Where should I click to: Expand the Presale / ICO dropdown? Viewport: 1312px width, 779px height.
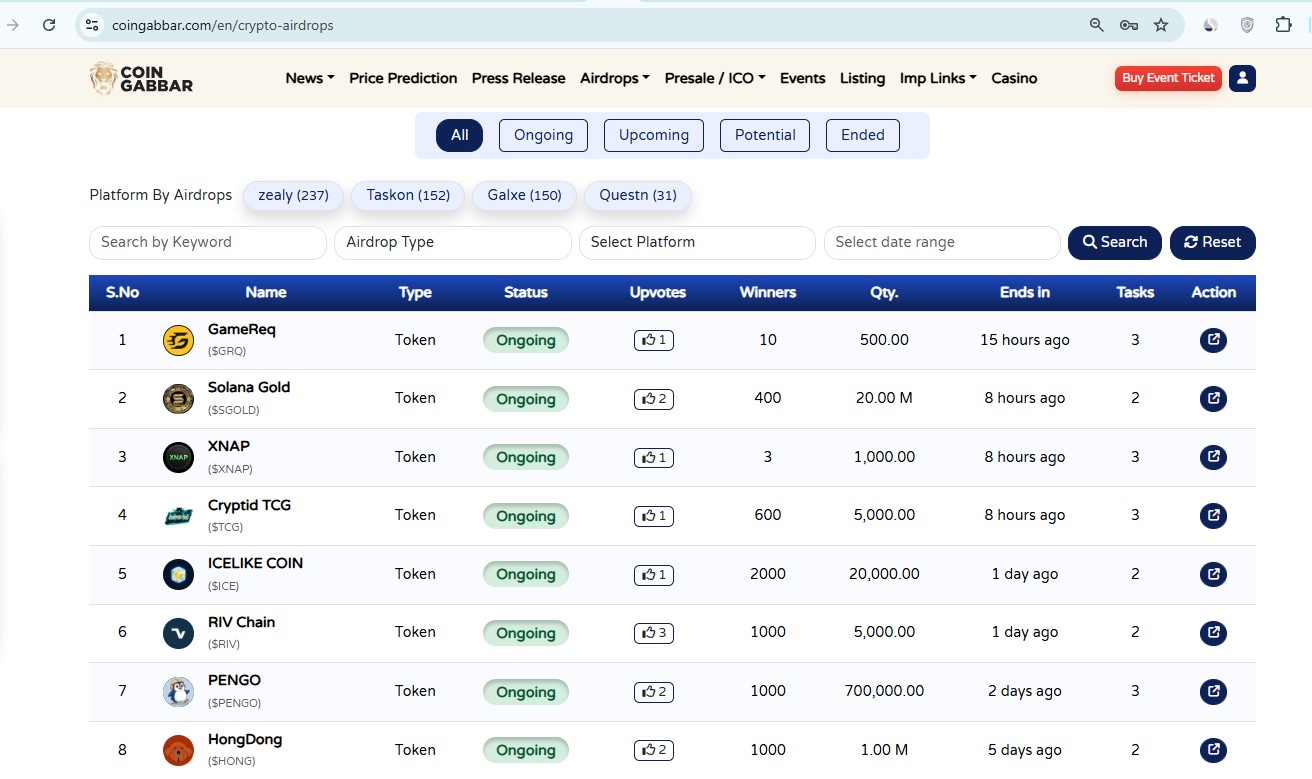(x=714, y=78)
